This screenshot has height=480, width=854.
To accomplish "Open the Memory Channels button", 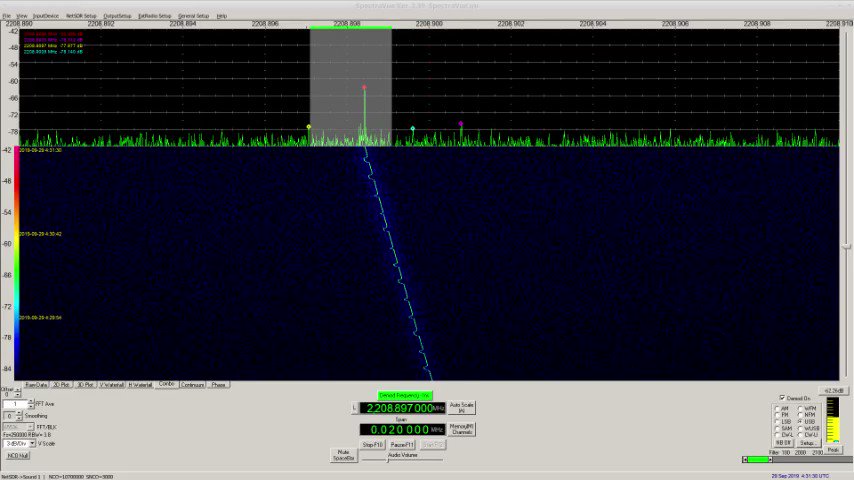I will coord(461,429).
